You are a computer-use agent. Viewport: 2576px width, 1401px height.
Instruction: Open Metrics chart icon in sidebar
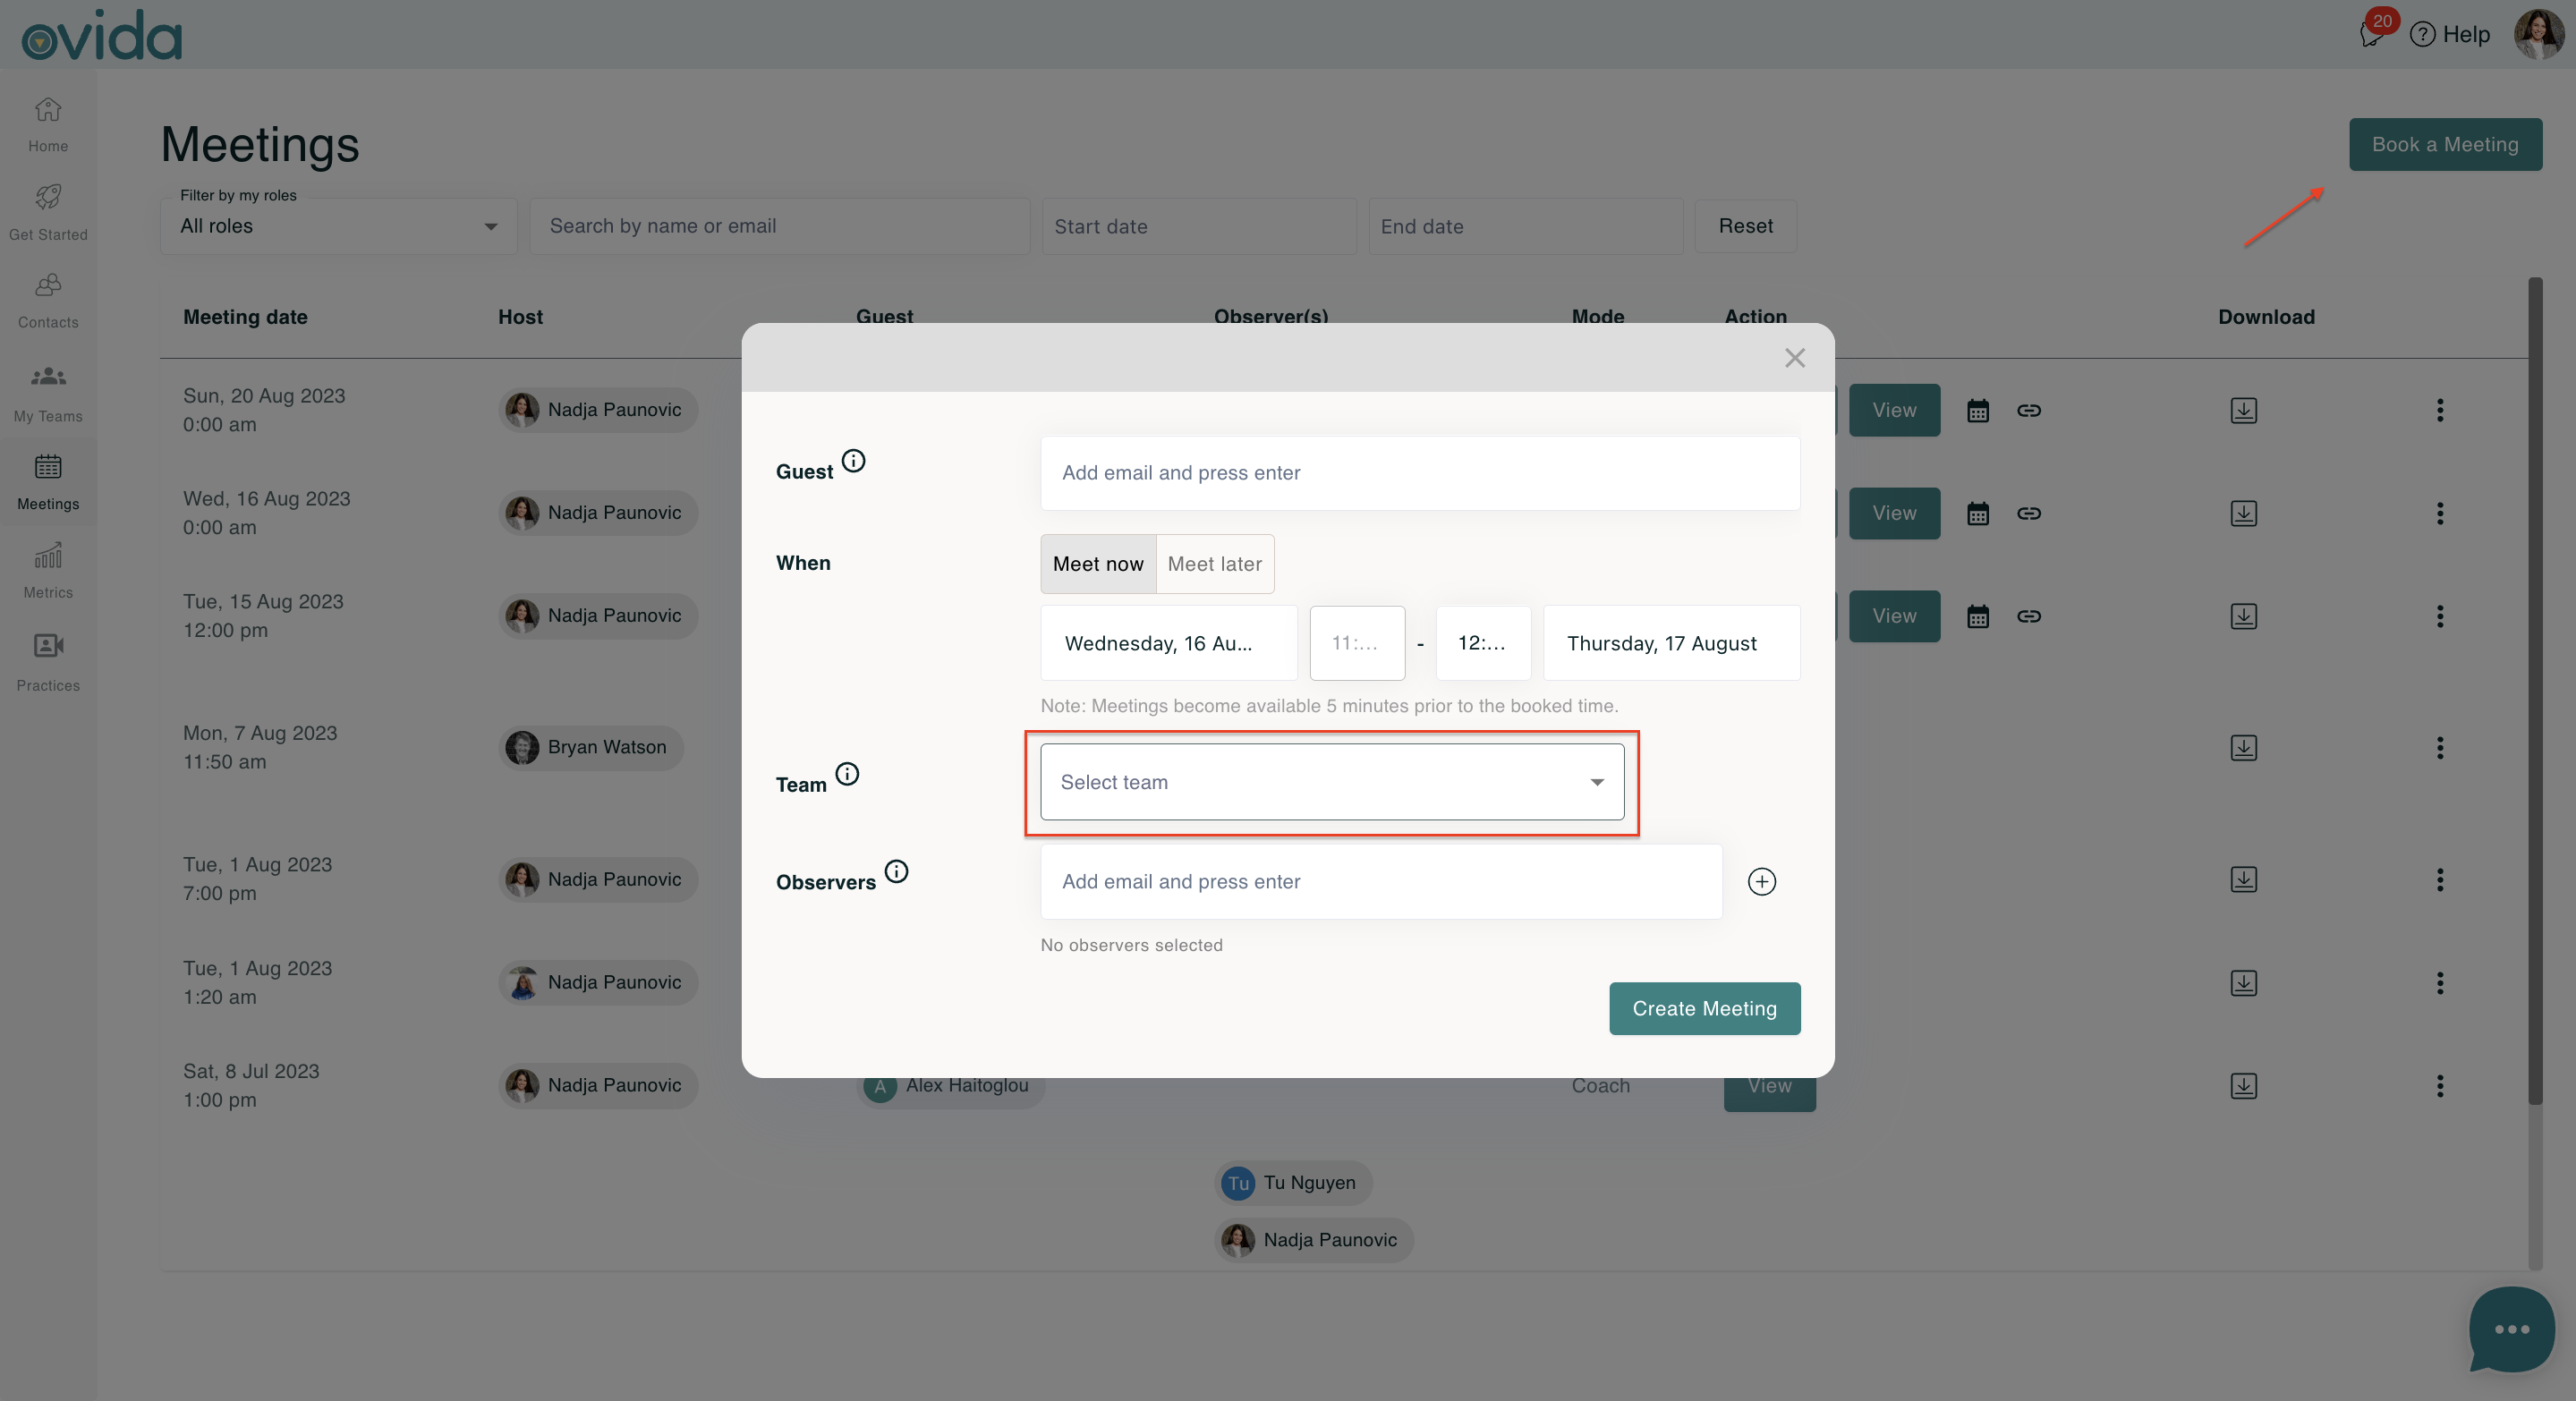point(48,555)
